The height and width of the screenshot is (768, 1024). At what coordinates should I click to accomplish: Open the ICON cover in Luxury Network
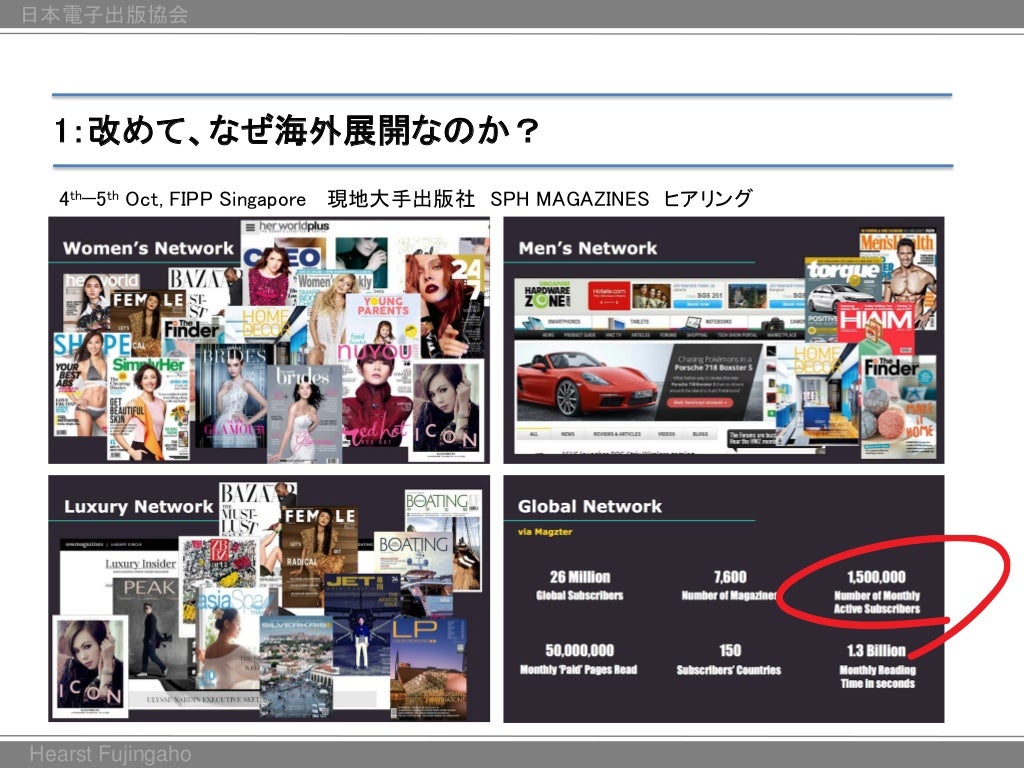pyautogui.click(x=90, y=666)
